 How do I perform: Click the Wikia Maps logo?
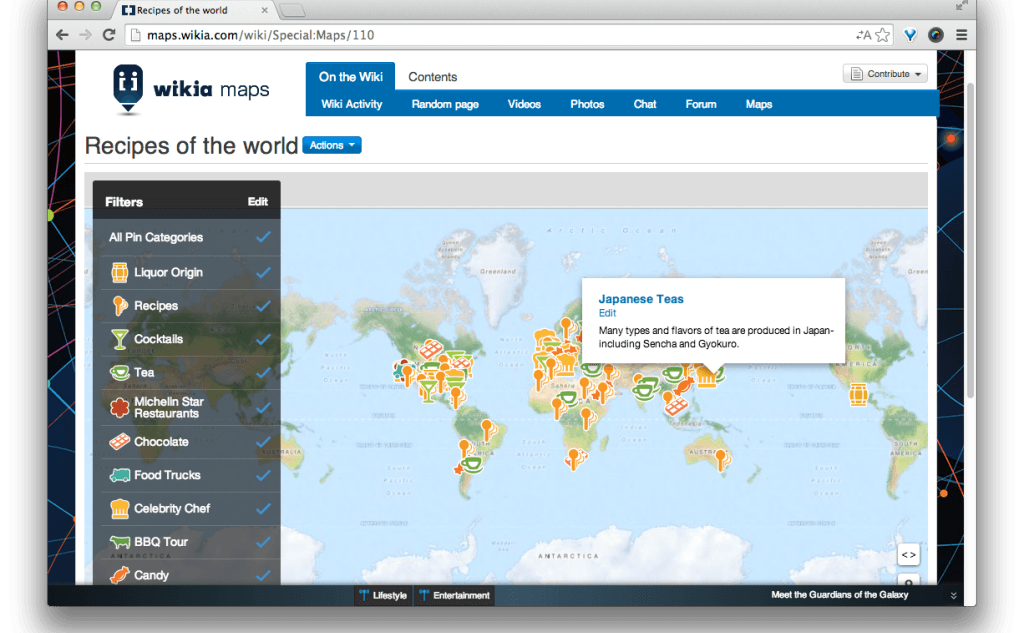point(191,91)
